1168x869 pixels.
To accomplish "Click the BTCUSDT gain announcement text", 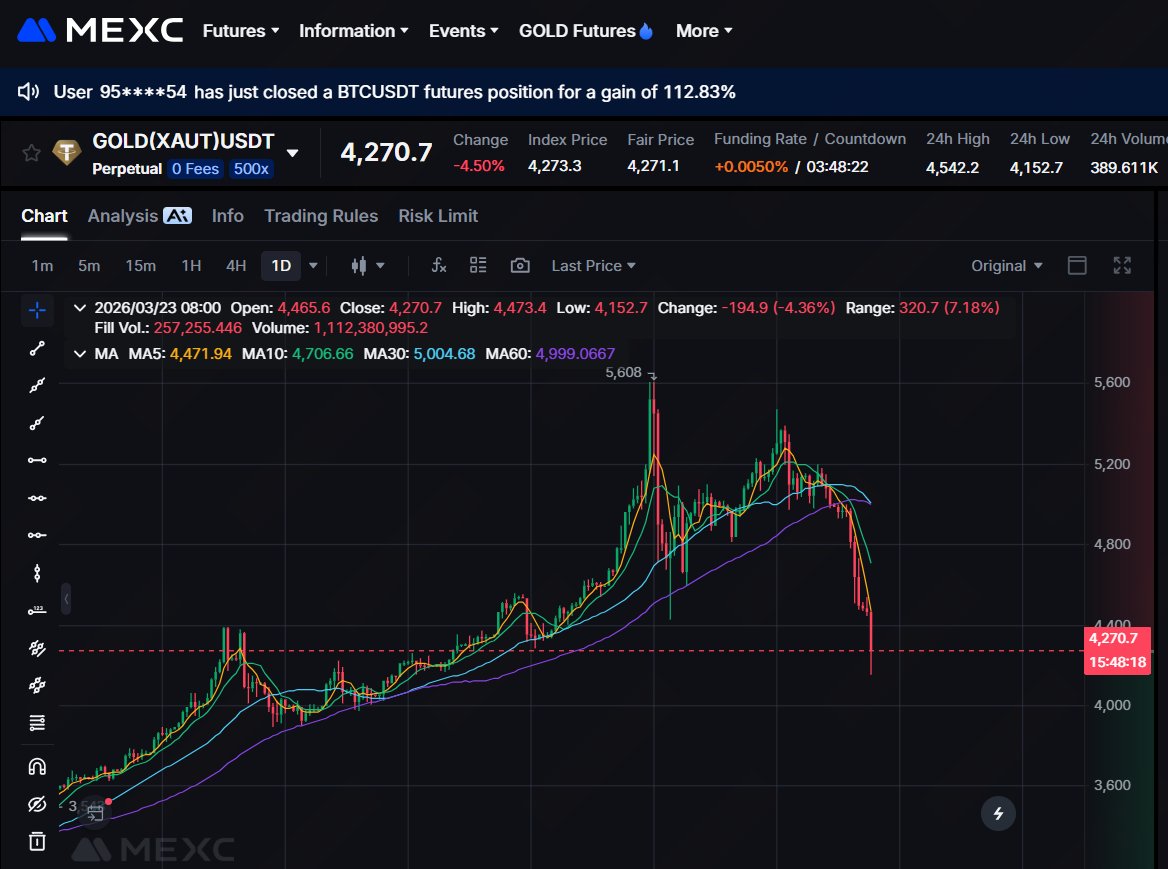I will tap(394, 92).
